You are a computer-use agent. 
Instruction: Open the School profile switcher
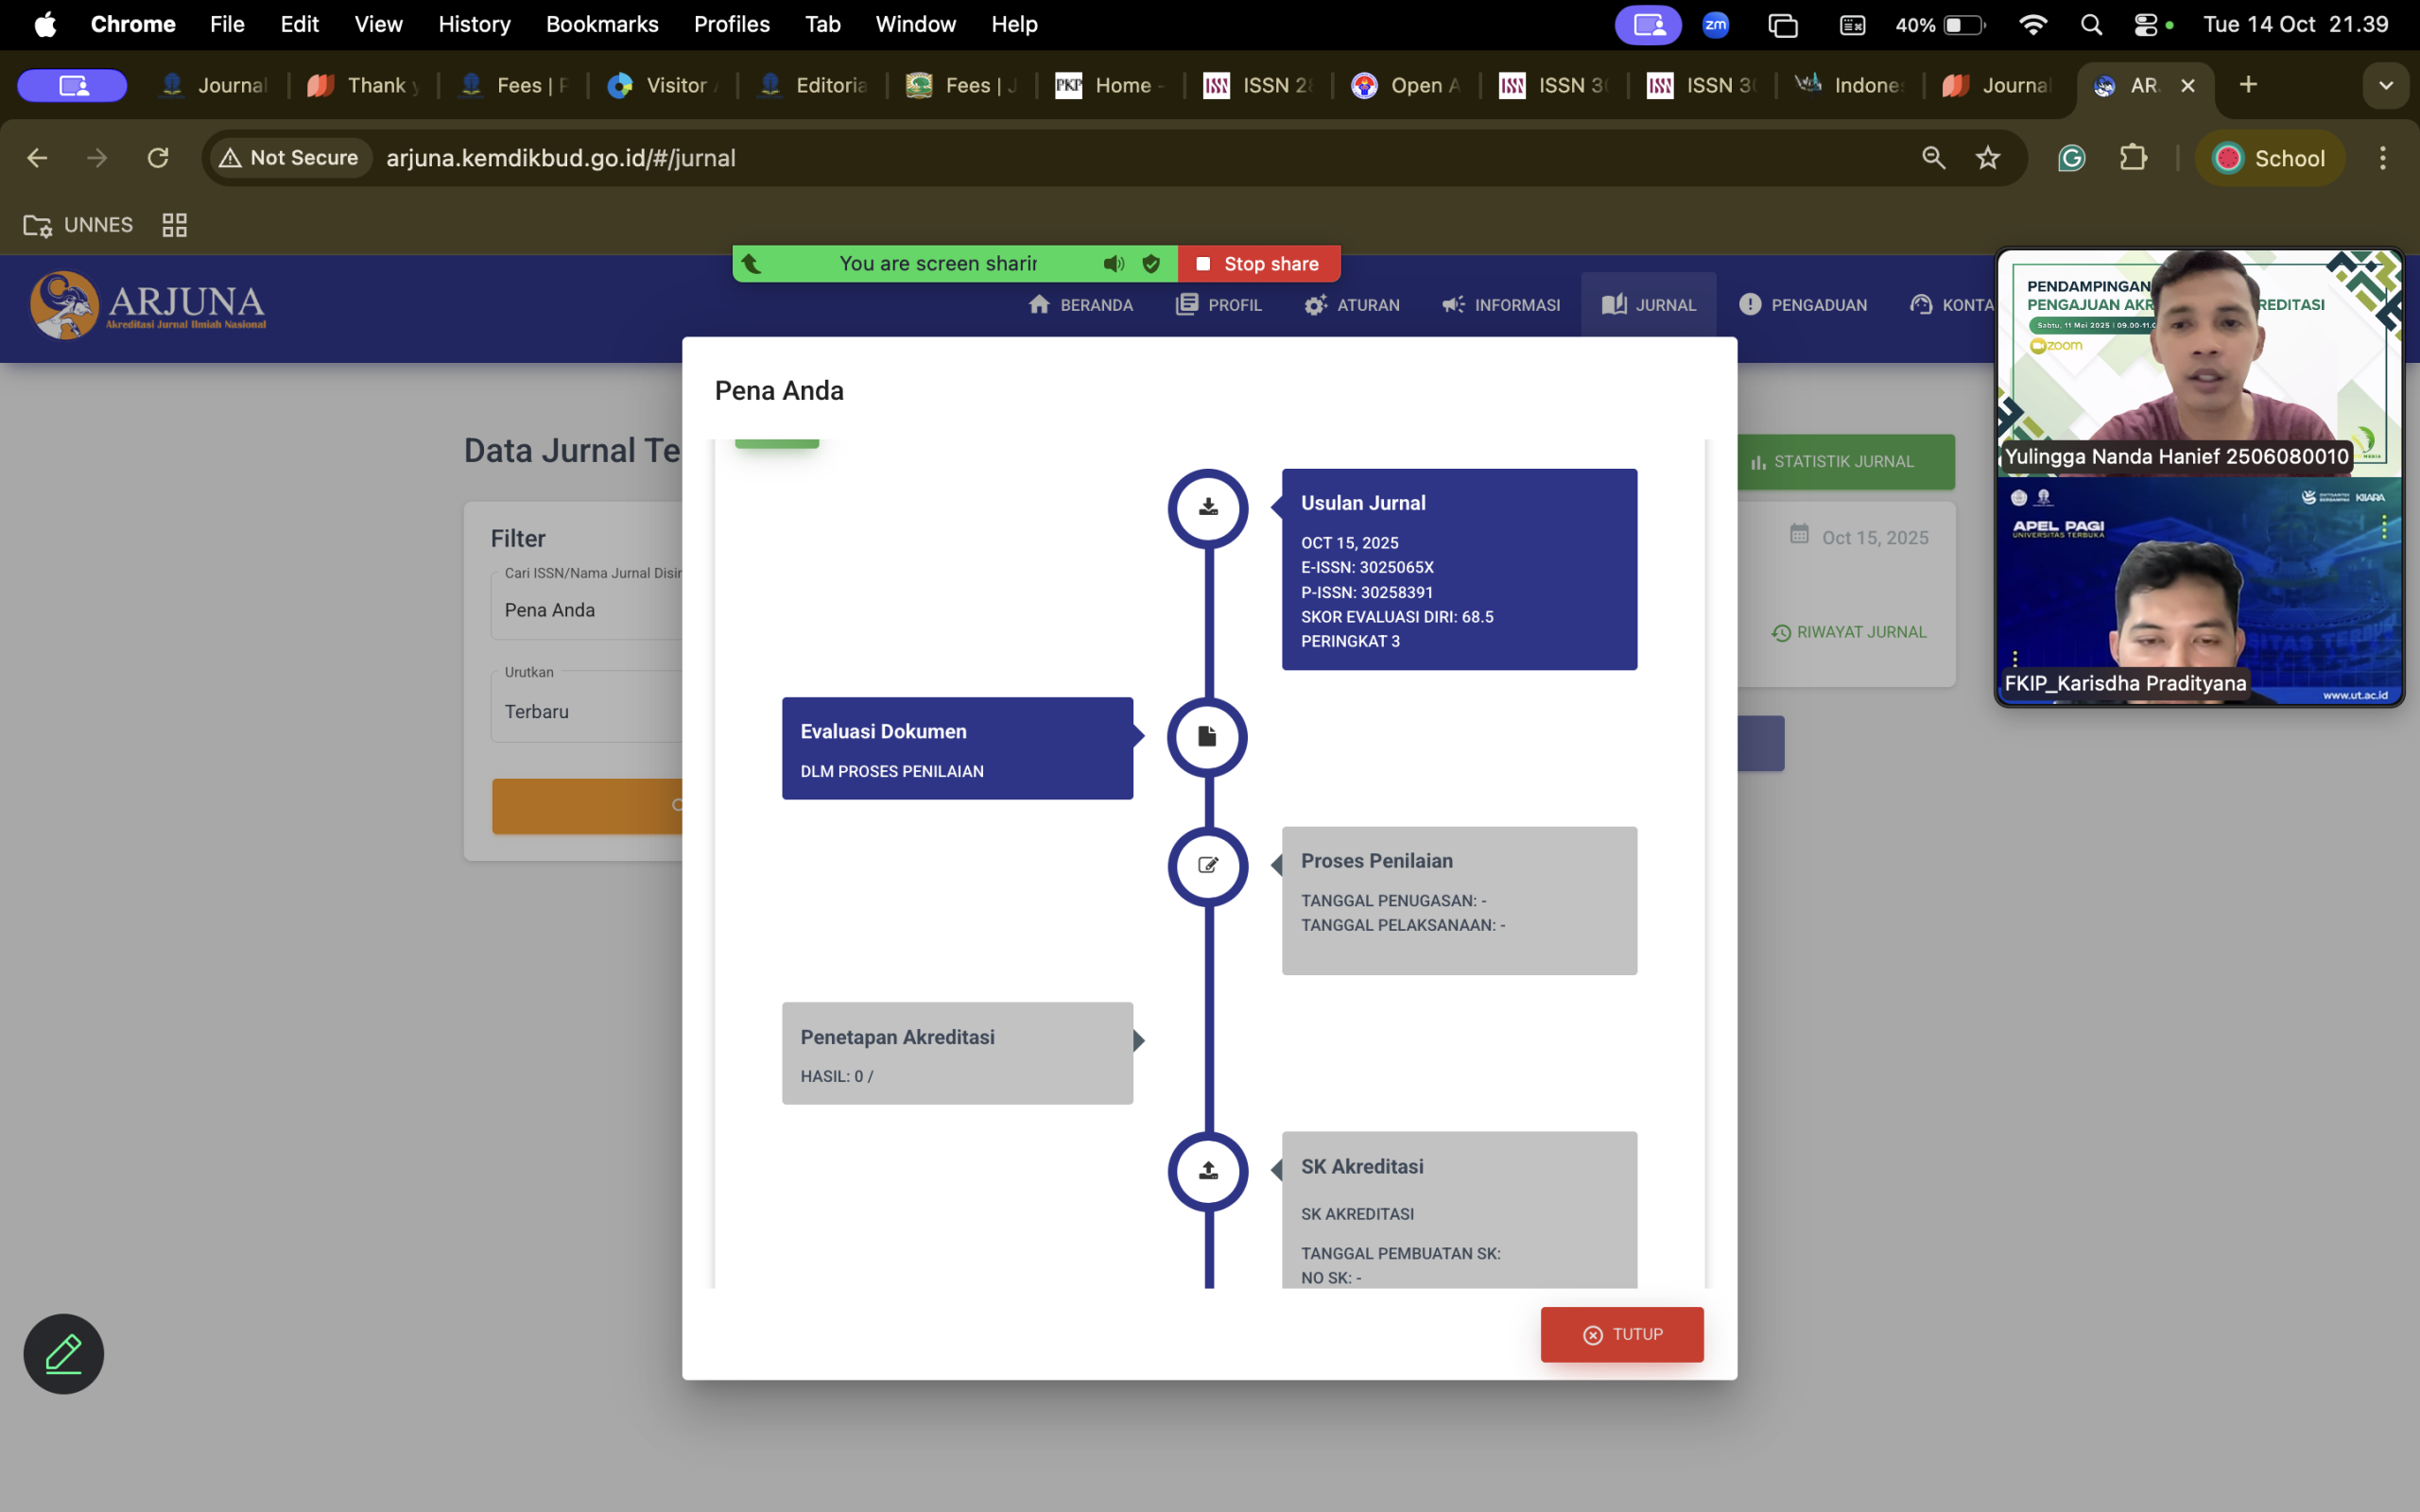point(2270,158)
